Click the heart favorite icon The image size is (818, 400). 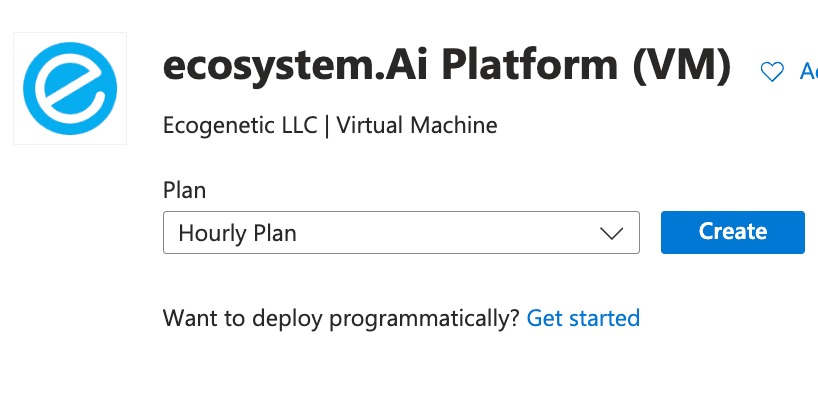(771, 71)
